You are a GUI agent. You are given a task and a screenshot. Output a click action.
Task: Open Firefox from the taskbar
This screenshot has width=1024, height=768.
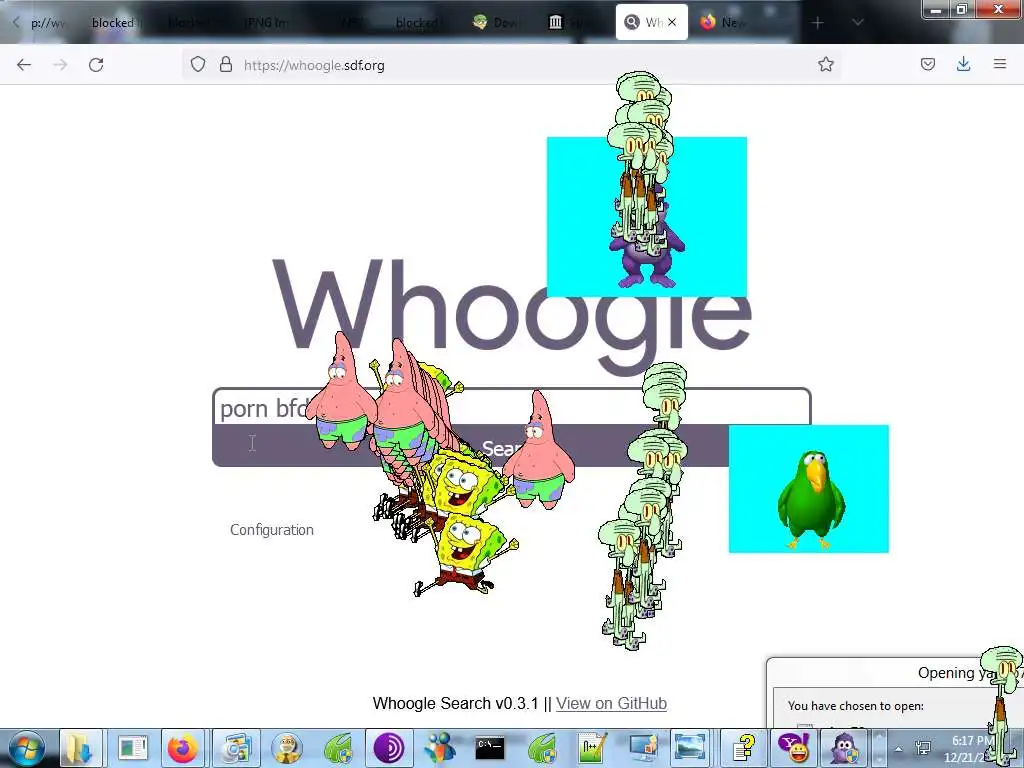point(183,748)
